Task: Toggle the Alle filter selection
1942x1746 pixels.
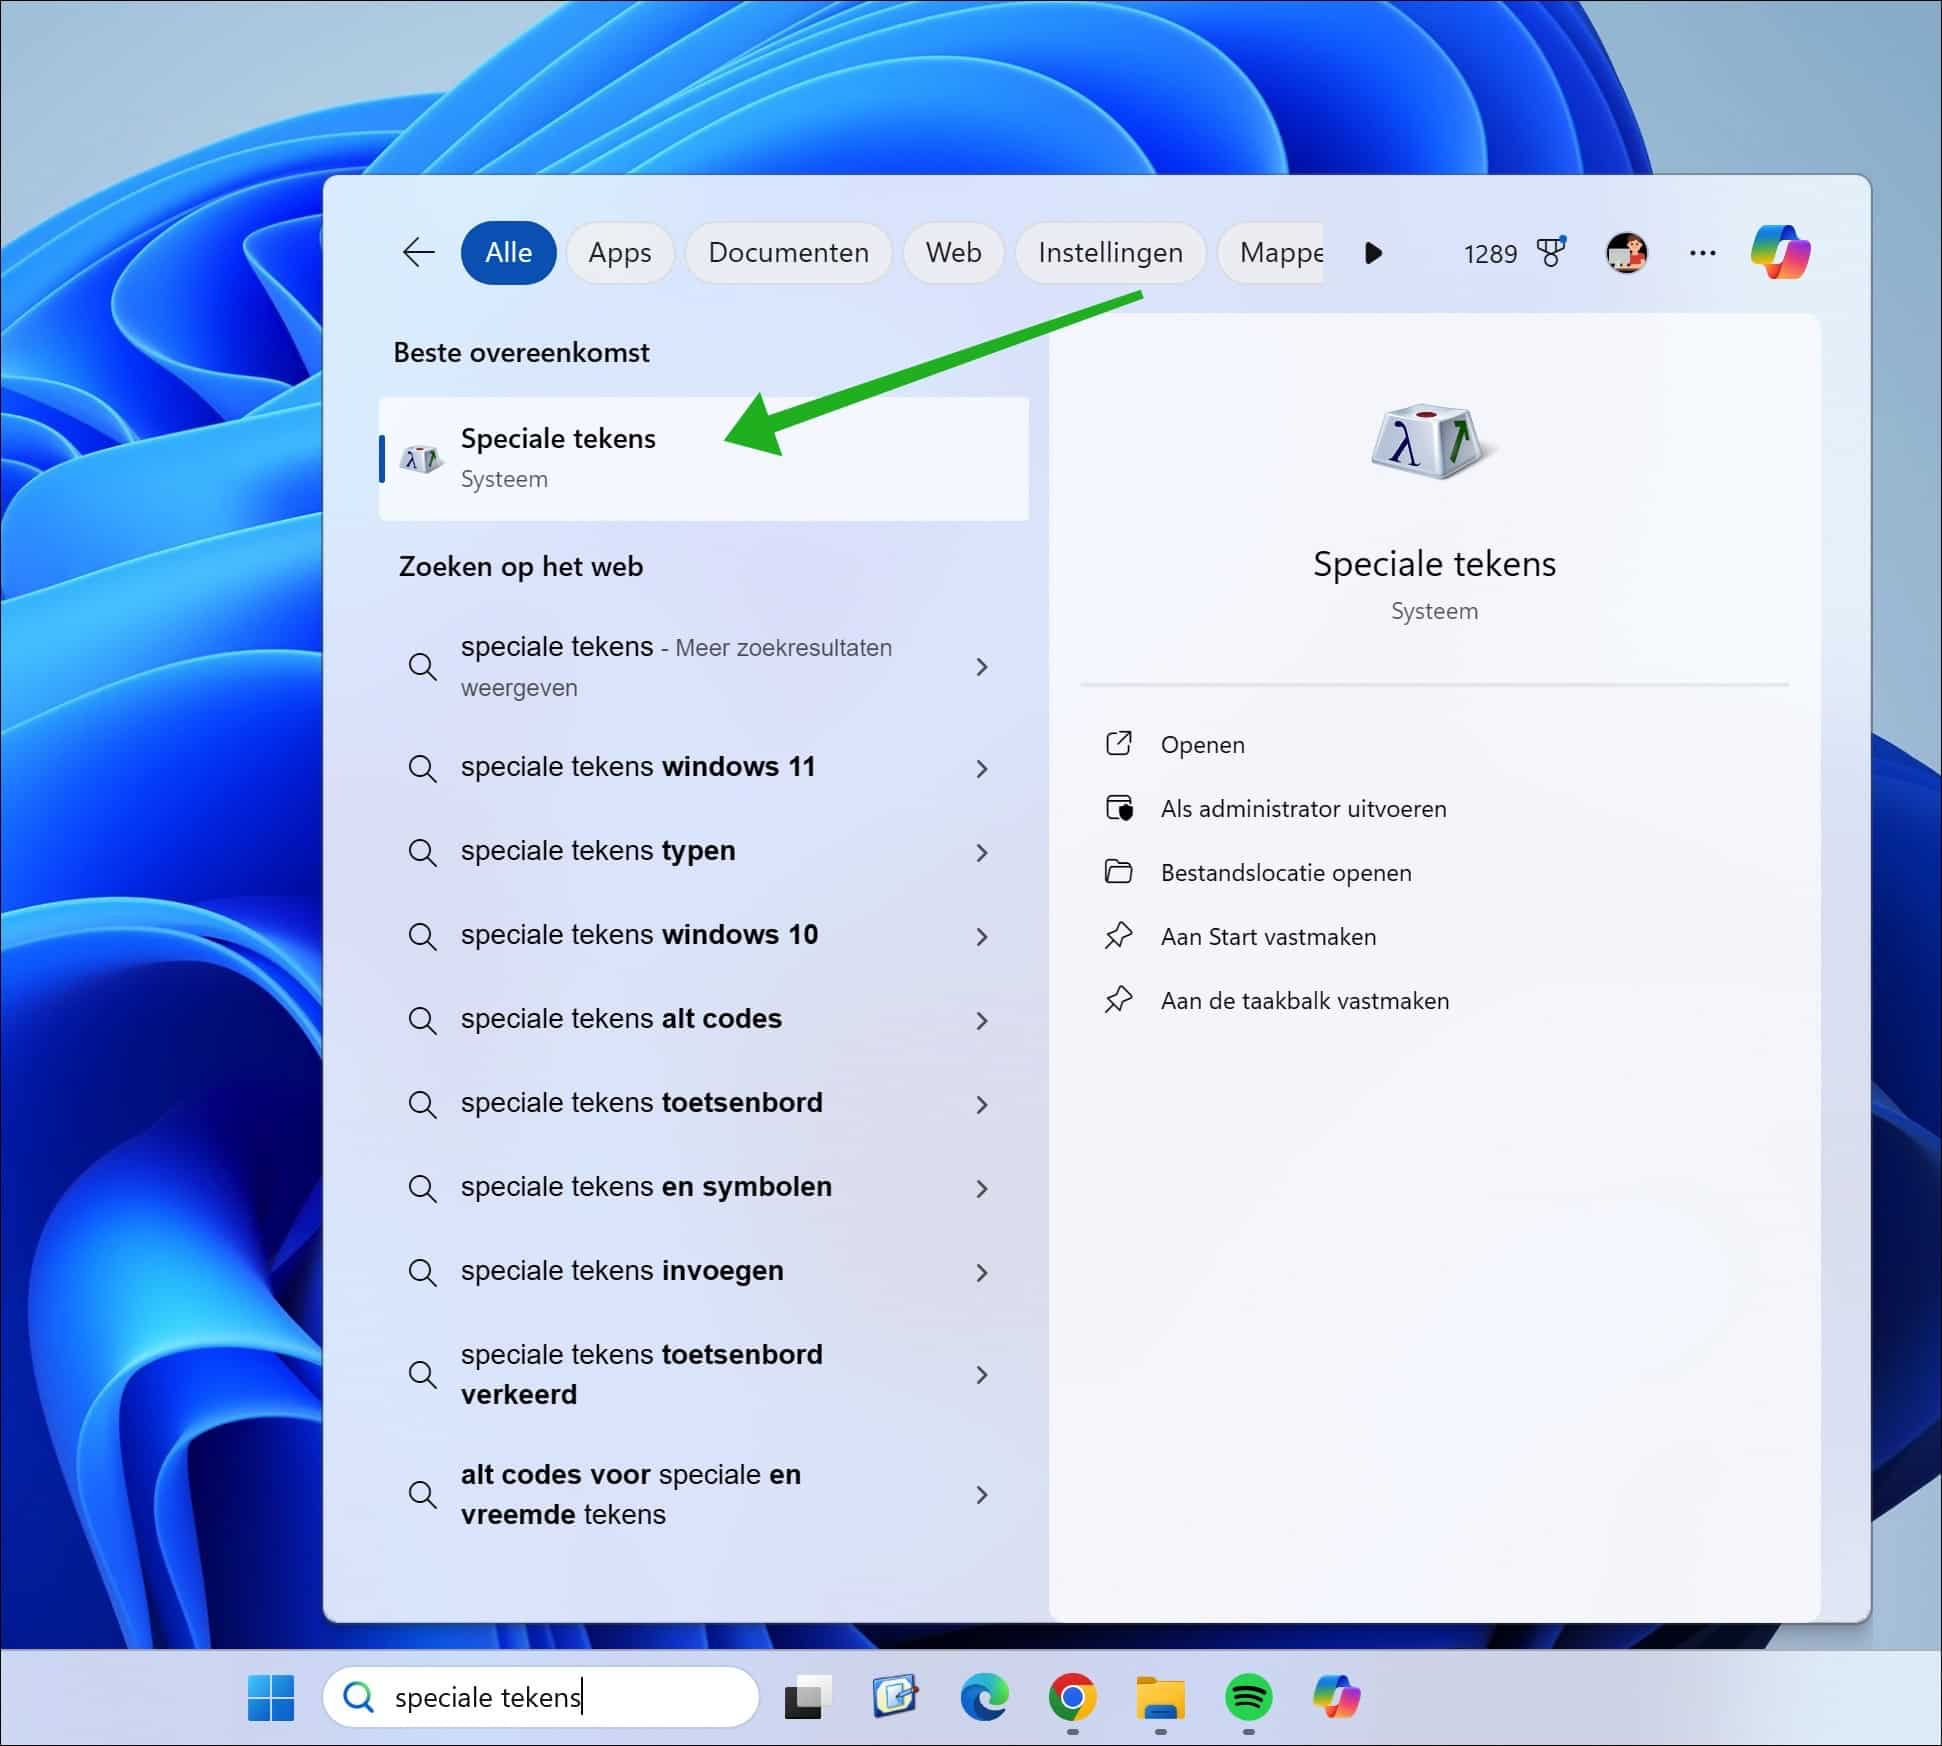Action: (x=508, y=253)
